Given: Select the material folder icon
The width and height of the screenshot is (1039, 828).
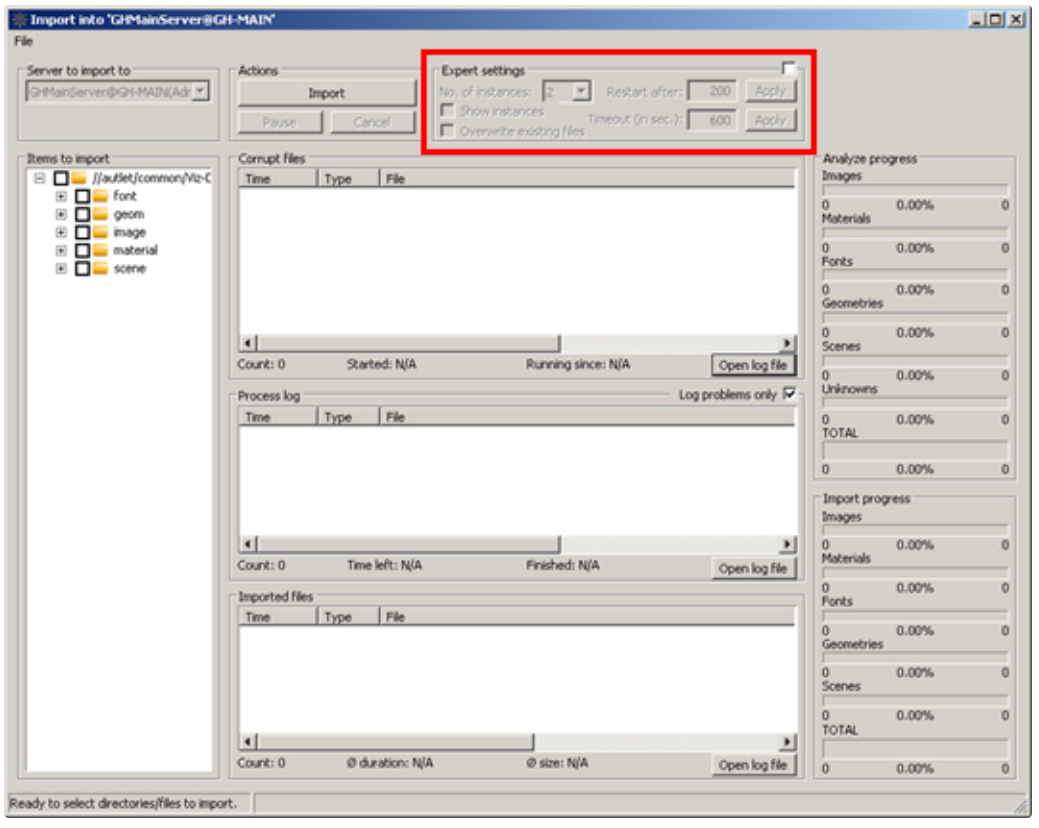Looking at the screenshot, I should pos(100,250).
